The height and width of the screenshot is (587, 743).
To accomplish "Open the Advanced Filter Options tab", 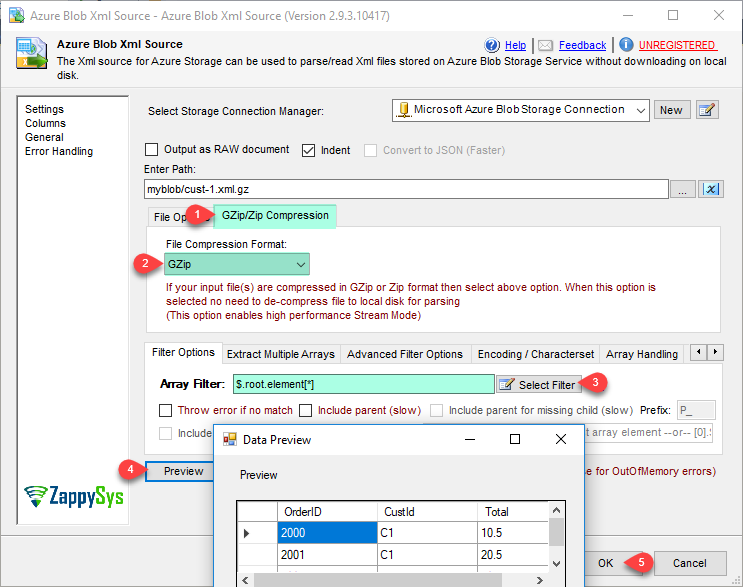I will [405, 354].
